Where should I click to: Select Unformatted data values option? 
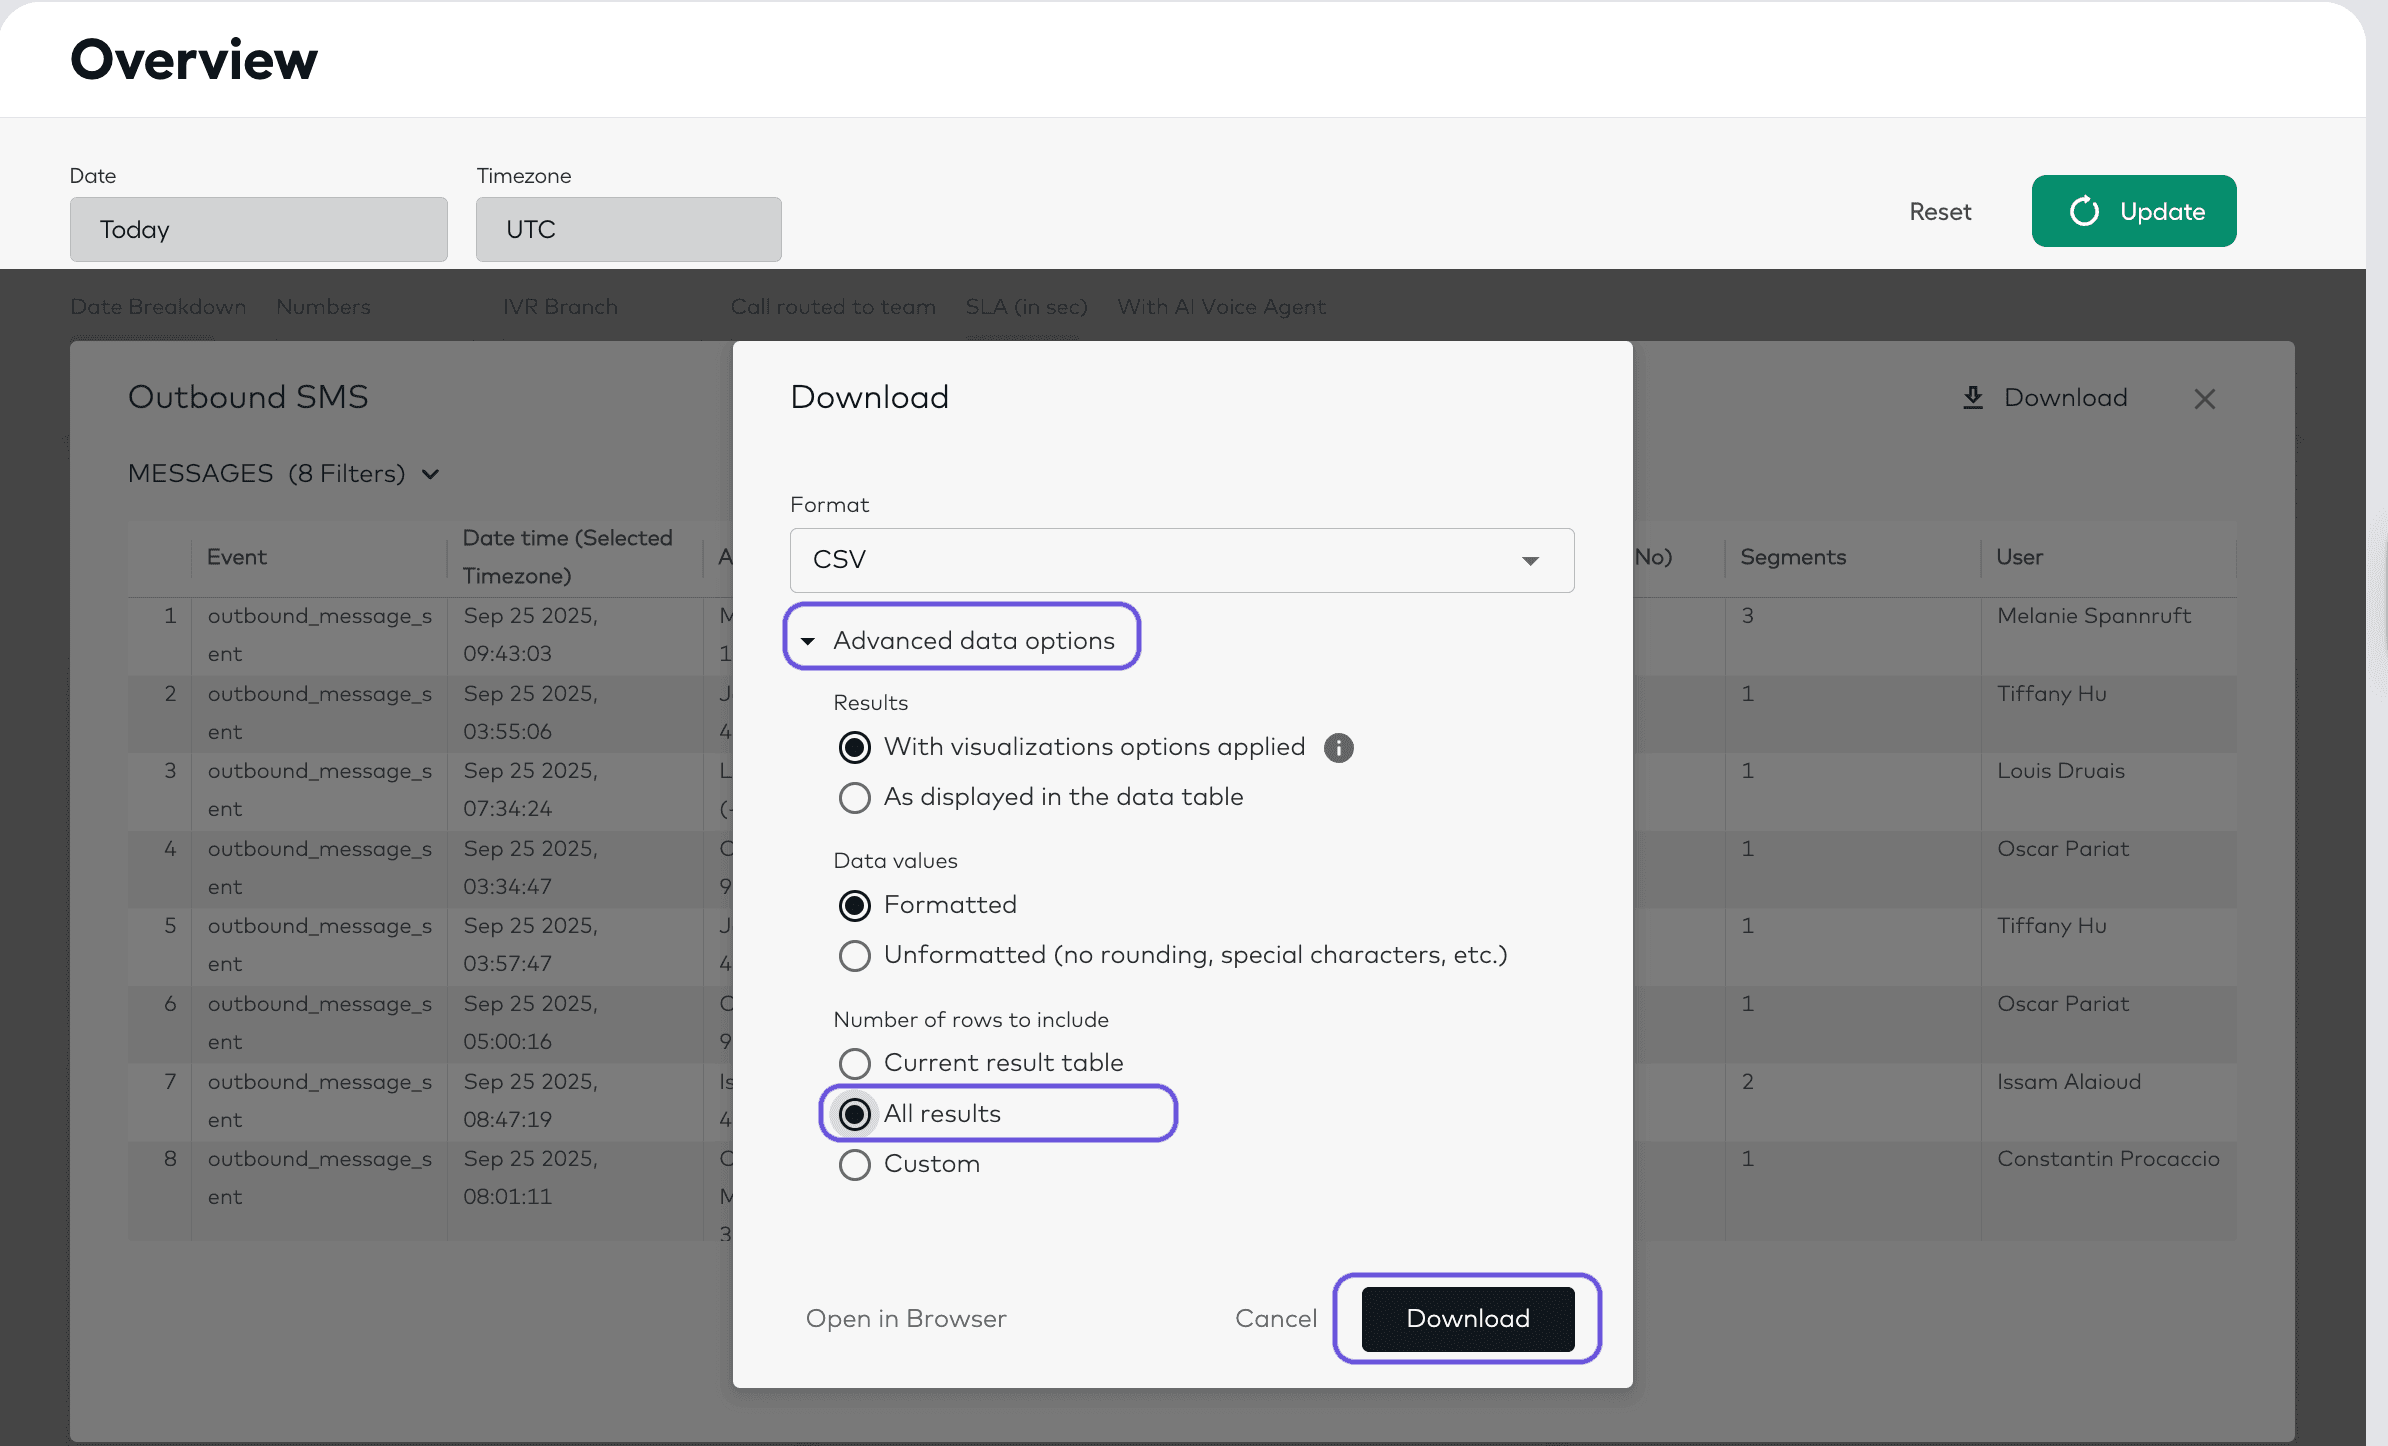[855, 956]
